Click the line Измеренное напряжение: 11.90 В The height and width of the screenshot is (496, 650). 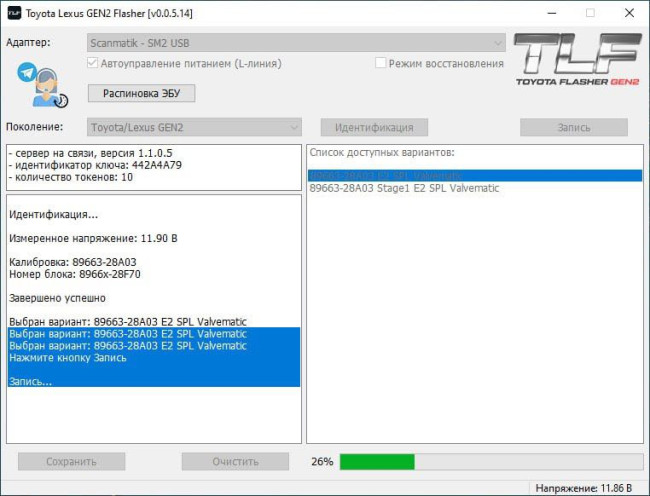pos(93,238)
